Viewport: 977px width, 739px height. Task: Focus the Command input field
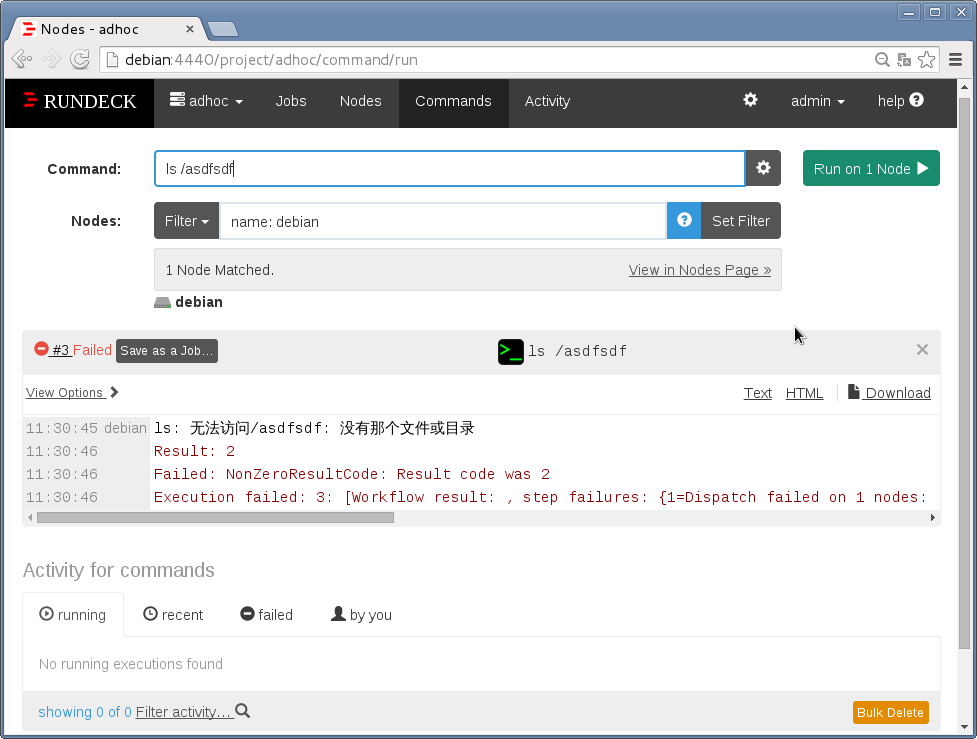(449, 168)
